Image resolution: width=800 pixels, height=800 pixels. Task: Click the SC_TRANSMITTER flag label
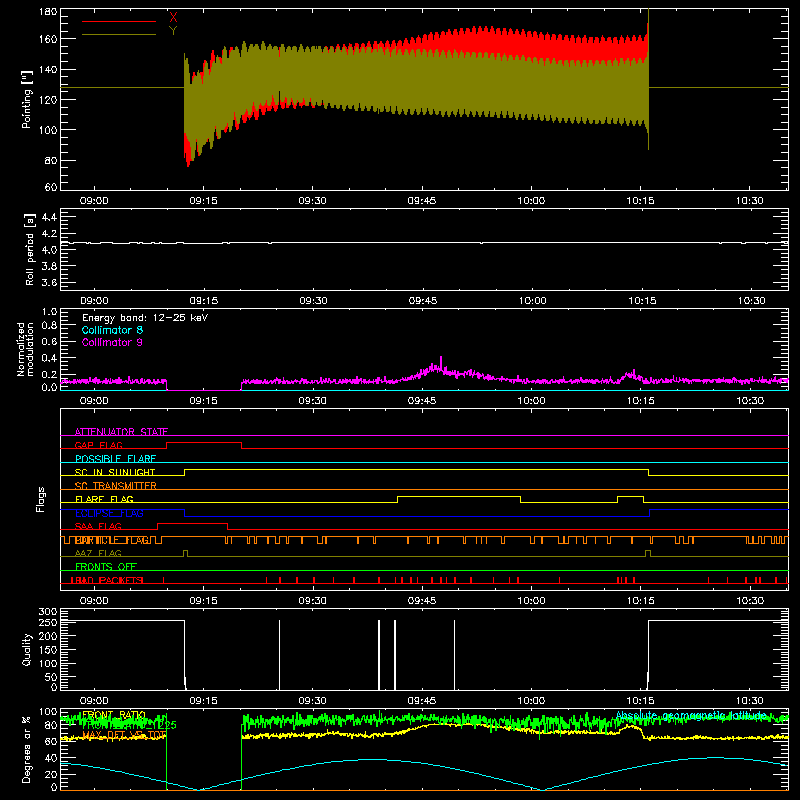coord(116,486)
